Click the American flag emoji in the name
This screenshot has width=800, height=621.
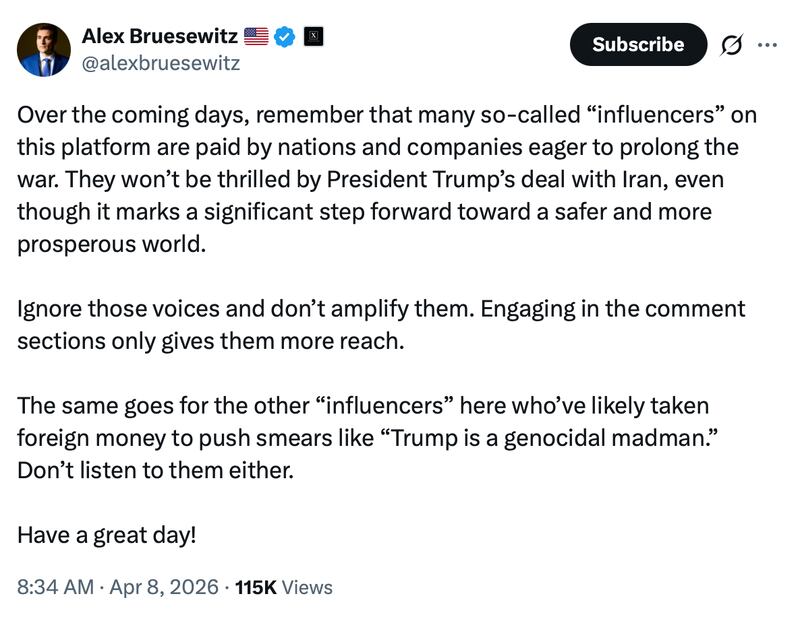[254, 33]
